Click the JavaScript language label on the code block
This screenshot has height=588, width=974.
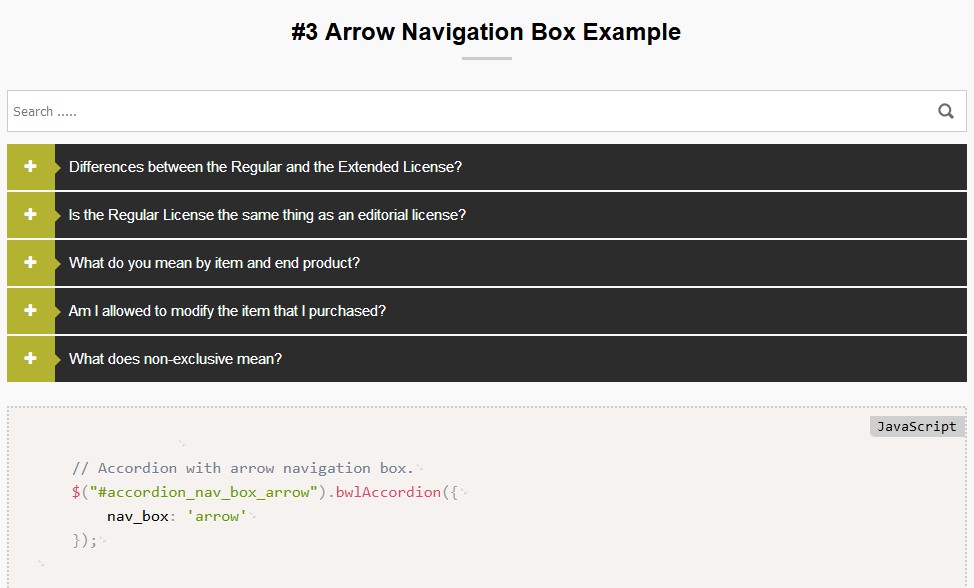coord(916,427)
